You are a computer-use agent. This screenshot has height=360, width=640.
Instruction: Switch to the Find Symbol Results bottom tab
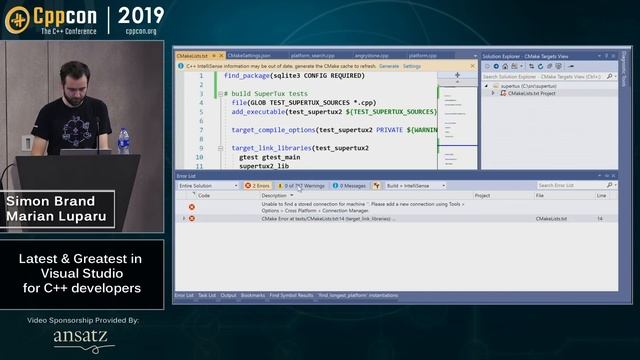(291, 296)
